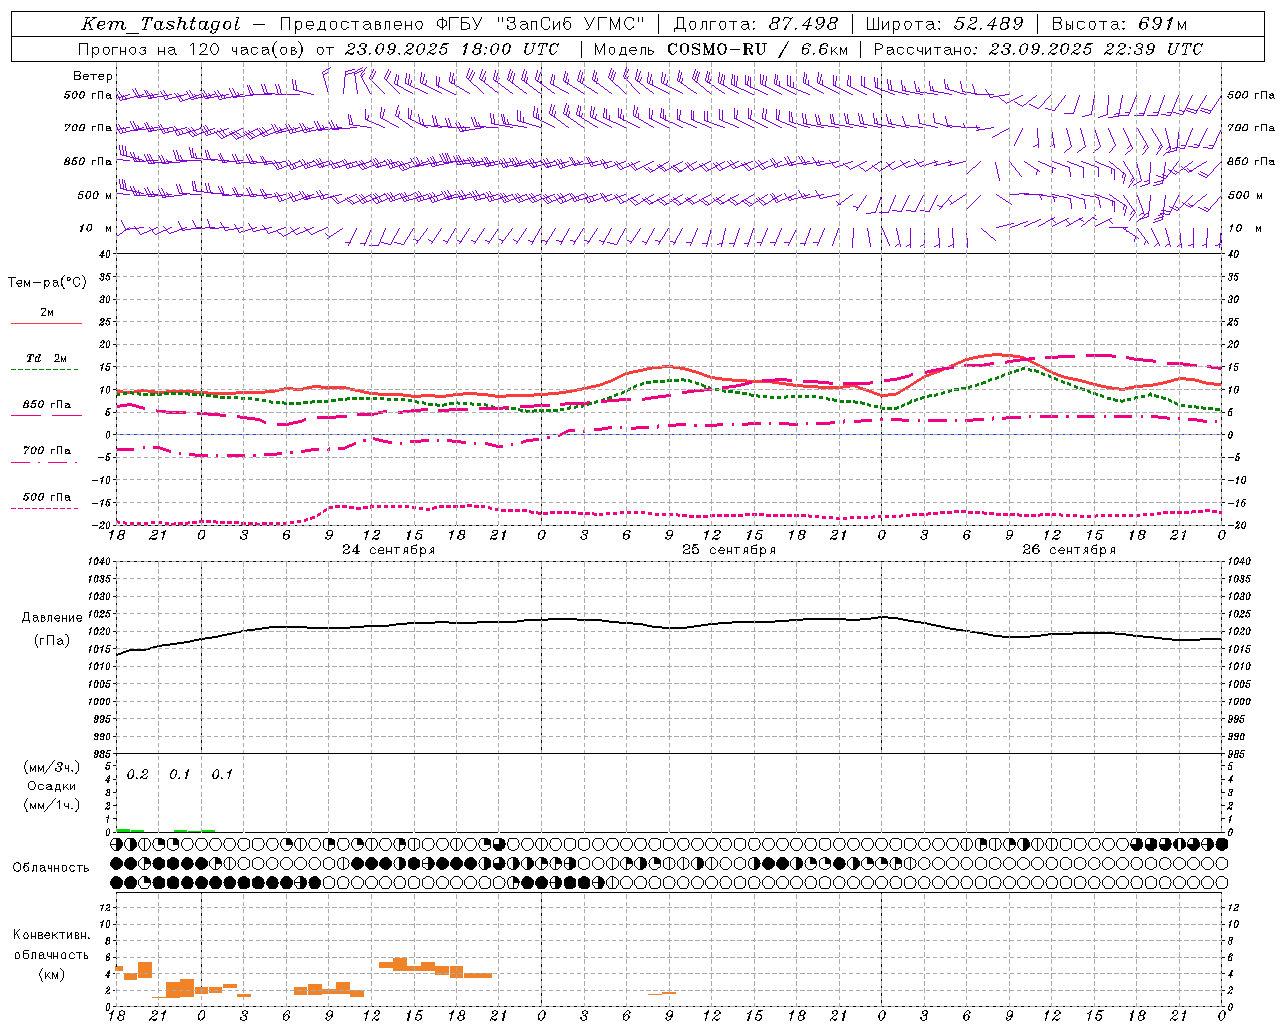Screen dimensions: 1280x1024
Task: Click the 26 сентября date label
Action: pyautogui.click(x=1069, y=550)
